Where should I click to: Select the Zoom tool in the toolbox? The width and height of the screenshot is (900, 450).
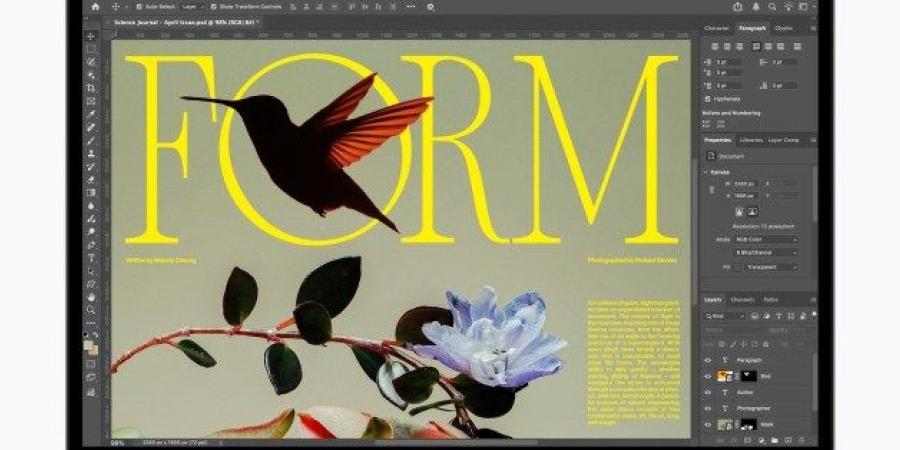pyautogui.click(x=91, y=310)
